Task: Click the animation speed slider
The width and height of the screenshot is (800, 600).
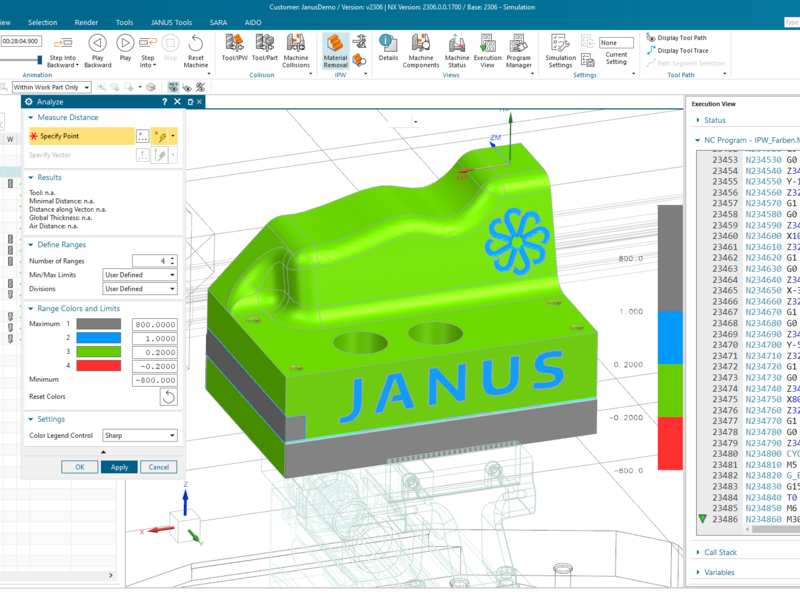Action: [40, 60]
